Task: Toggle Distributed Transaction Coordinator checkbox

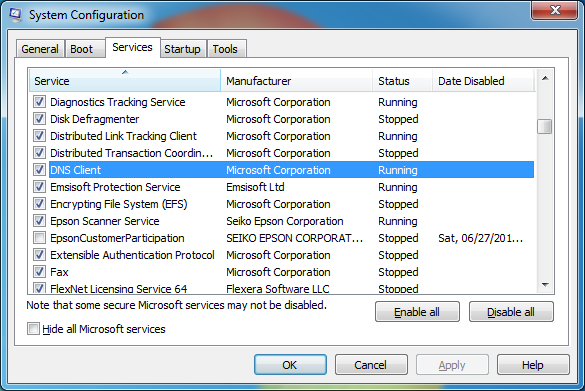Action: (40, 153)
